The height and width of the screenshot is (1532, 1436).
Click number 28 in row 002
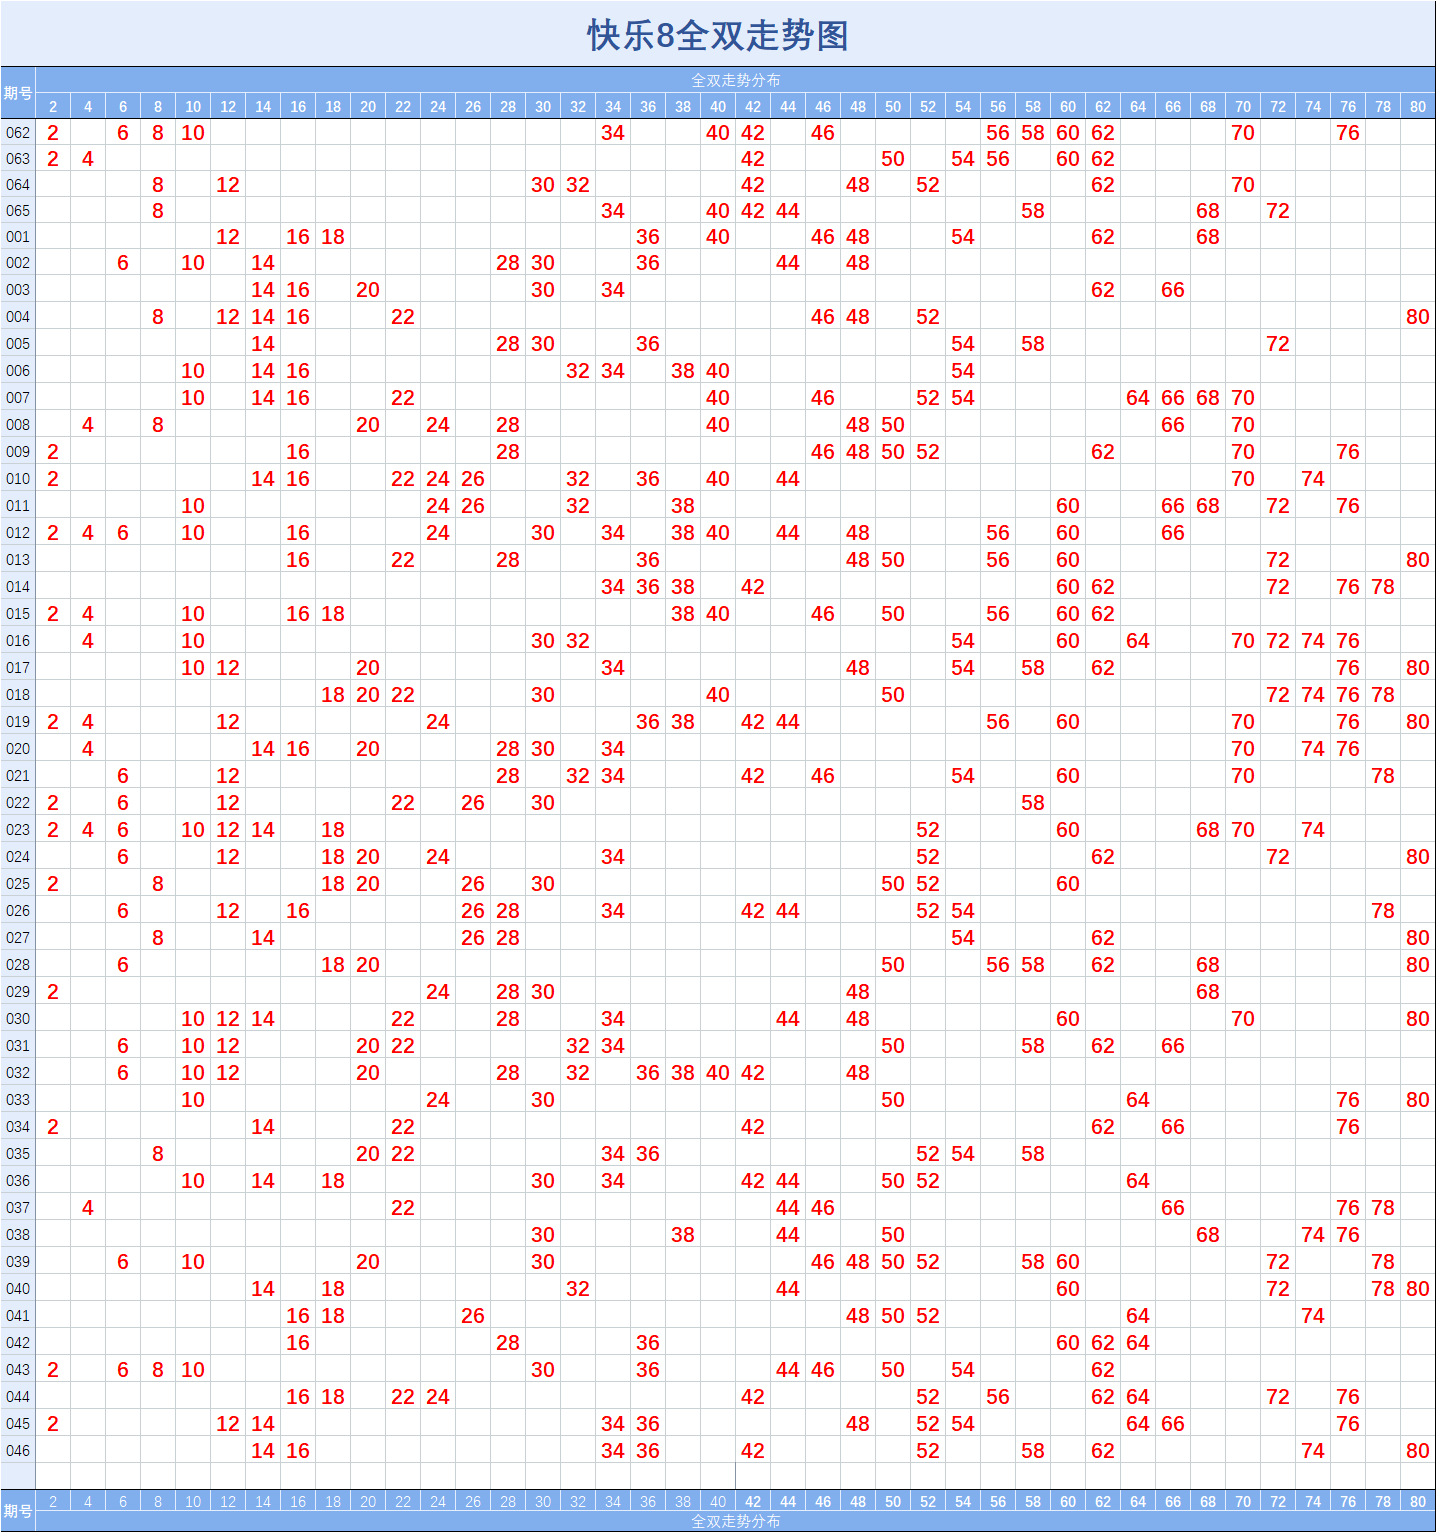tap(508, 263)
